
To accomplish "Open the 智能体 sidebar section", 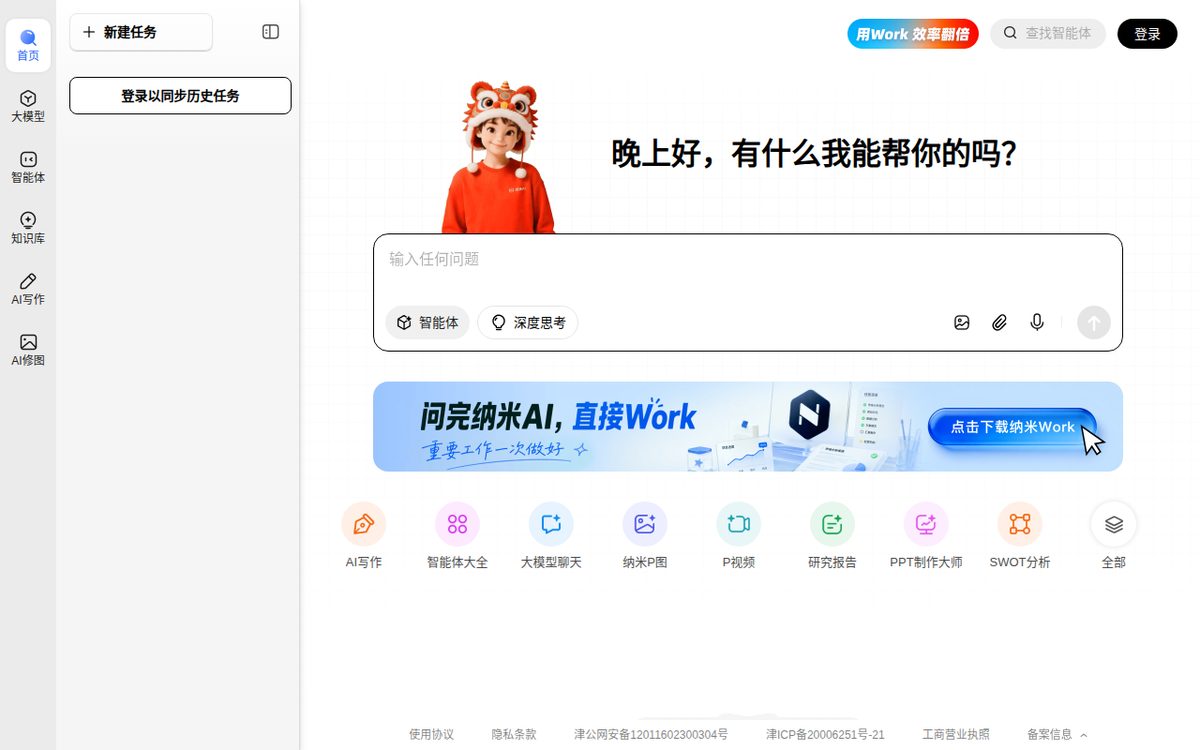I will 28,167.
